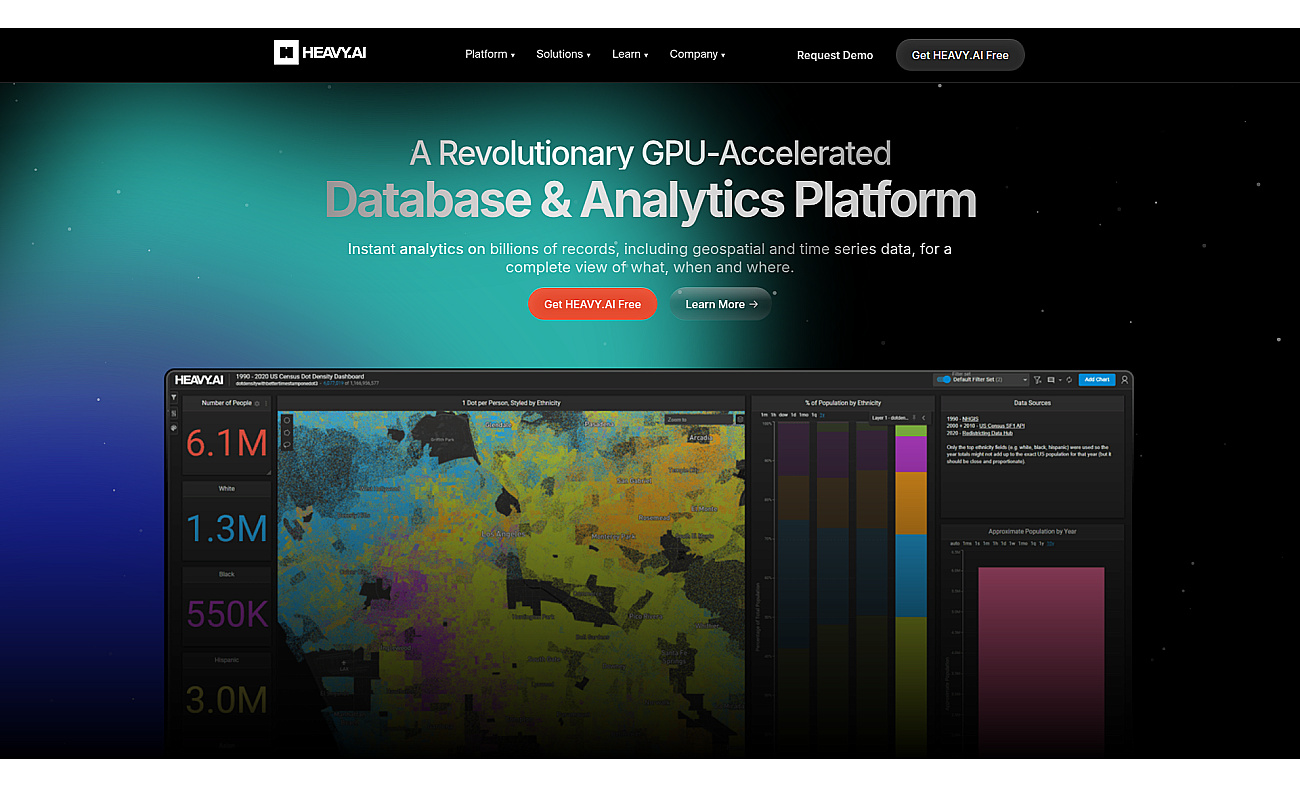Toggle the Filter set switch
Screen dimensions: 1300x788
click(944, 380)
